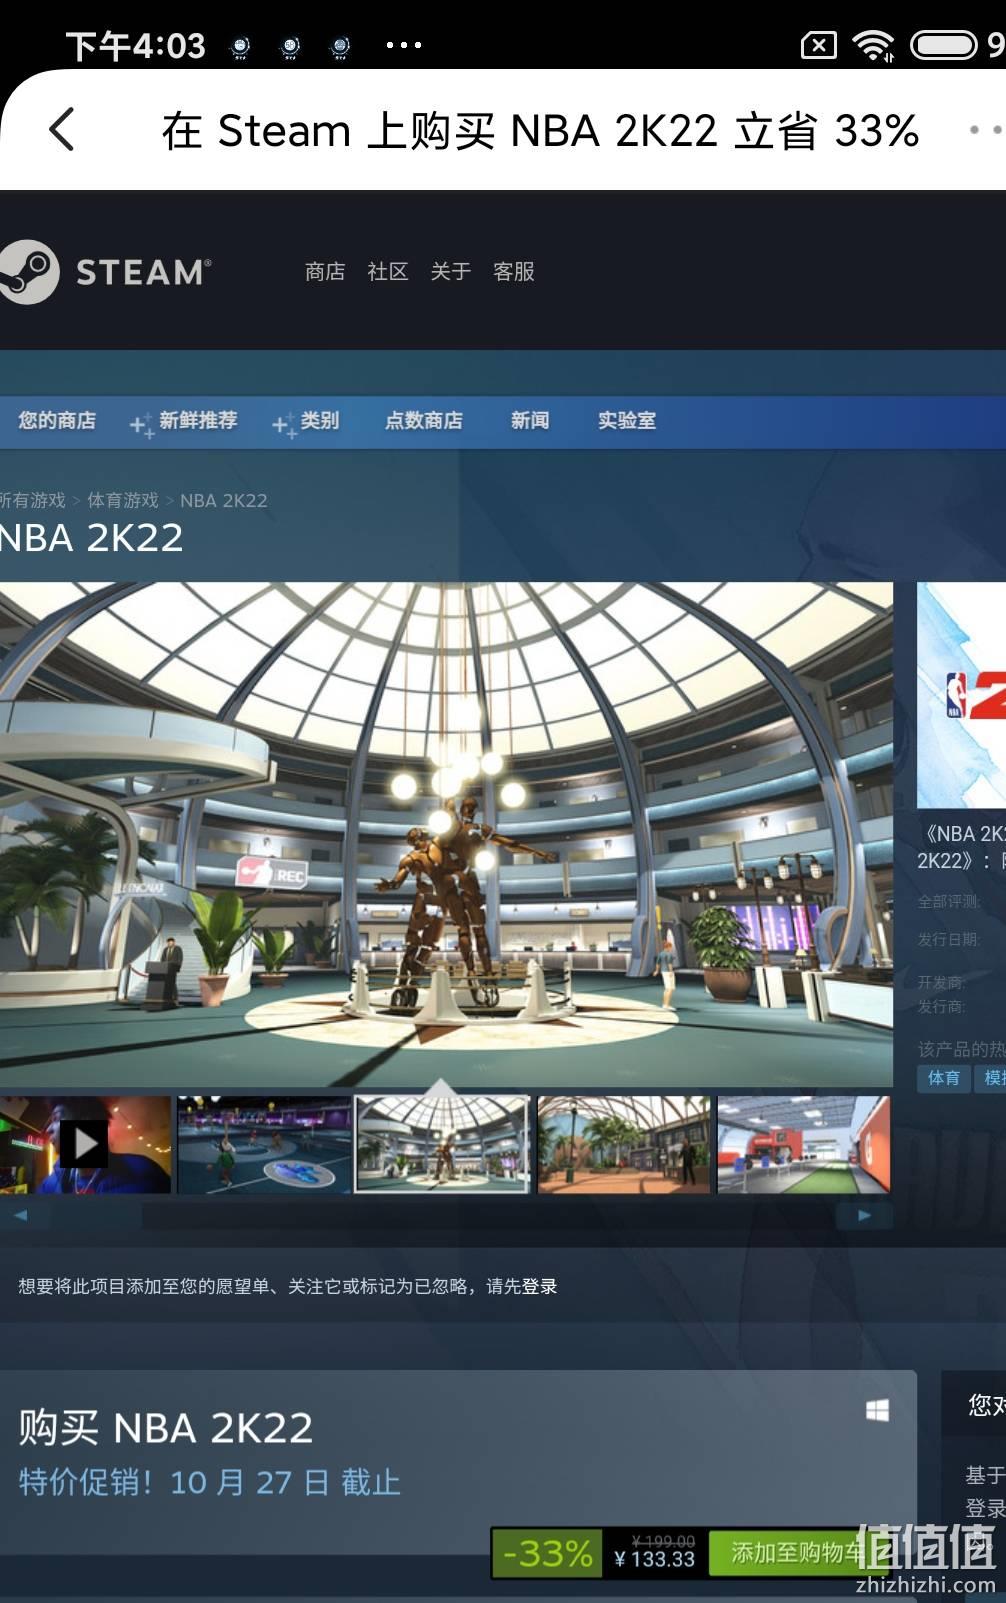Tap battery status icon

coord(943,45)
